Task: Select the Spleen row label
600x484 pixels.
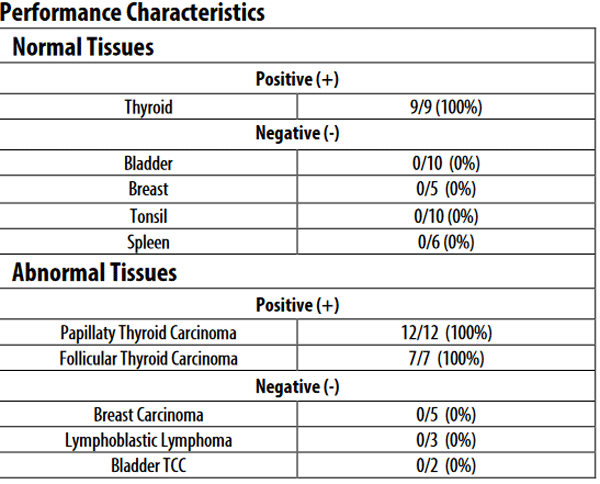Action: pyautogui.click(x=148, y=242)
